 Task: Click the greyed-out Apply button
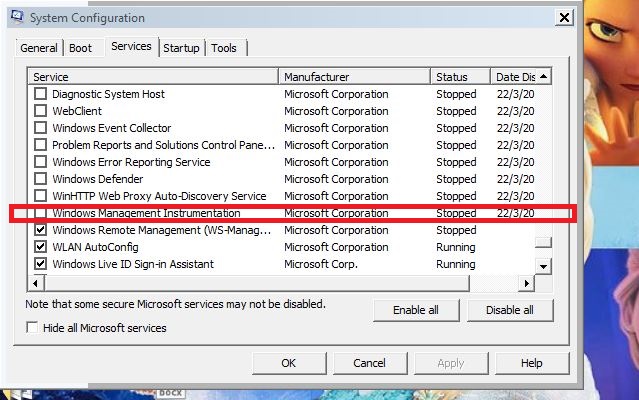click(451, 363)
